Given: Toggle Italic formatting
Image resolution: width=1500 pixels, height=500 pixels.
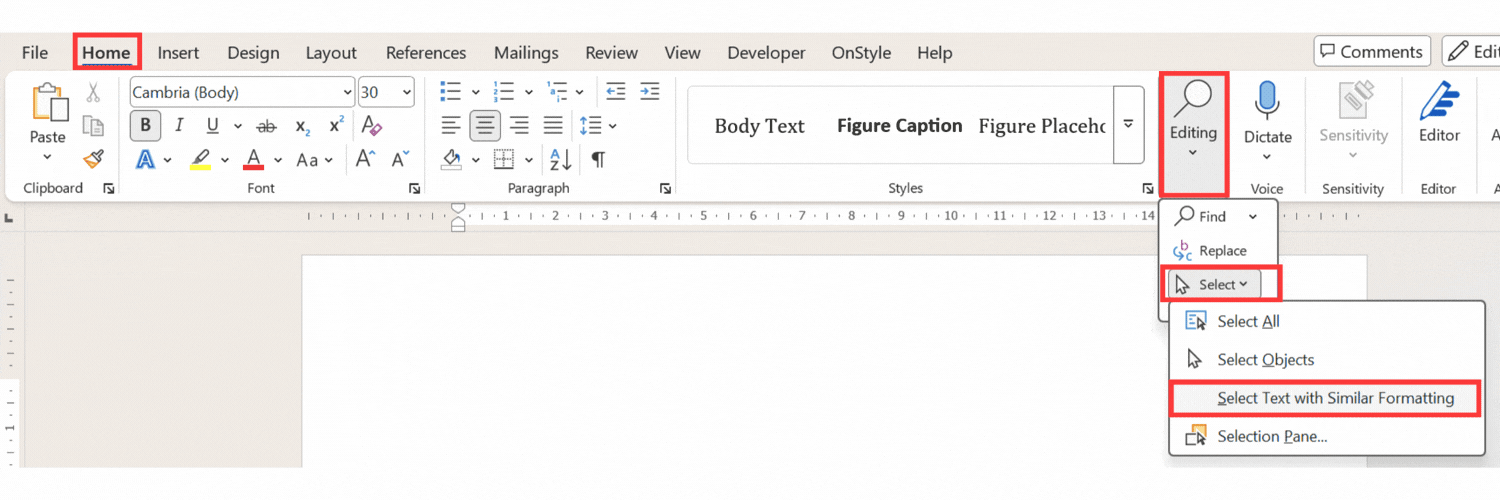Looking at the screenshot, I should [179, 125].
